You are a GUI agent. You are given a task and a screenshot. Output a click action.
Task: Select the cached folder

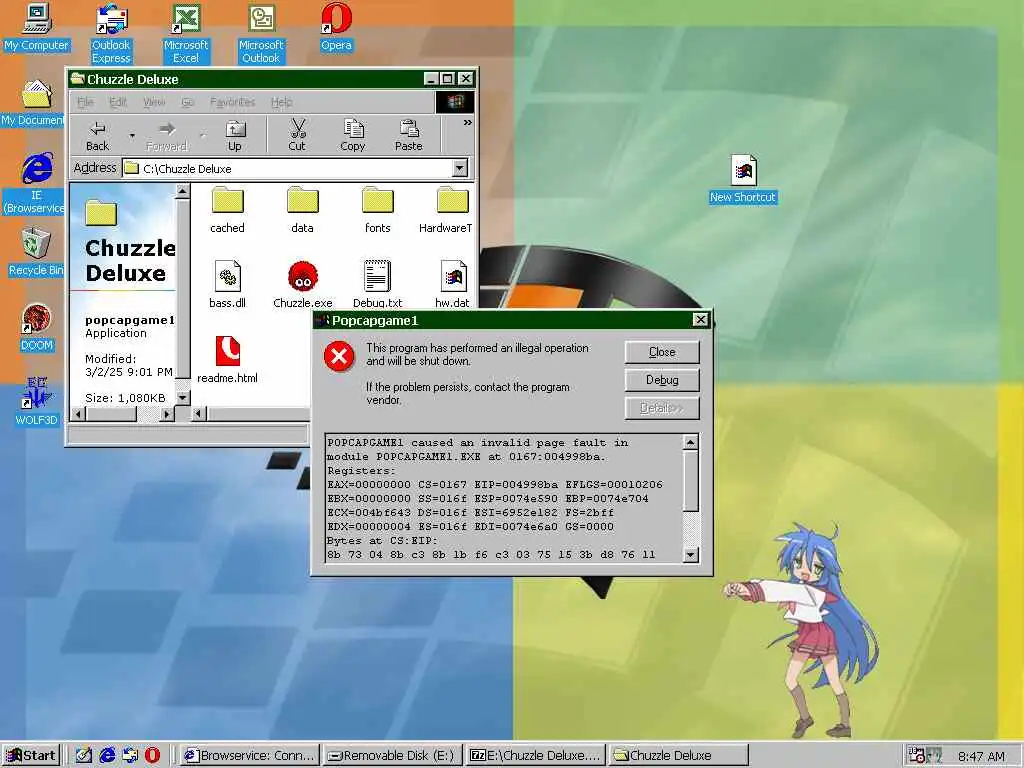[227, 210]
